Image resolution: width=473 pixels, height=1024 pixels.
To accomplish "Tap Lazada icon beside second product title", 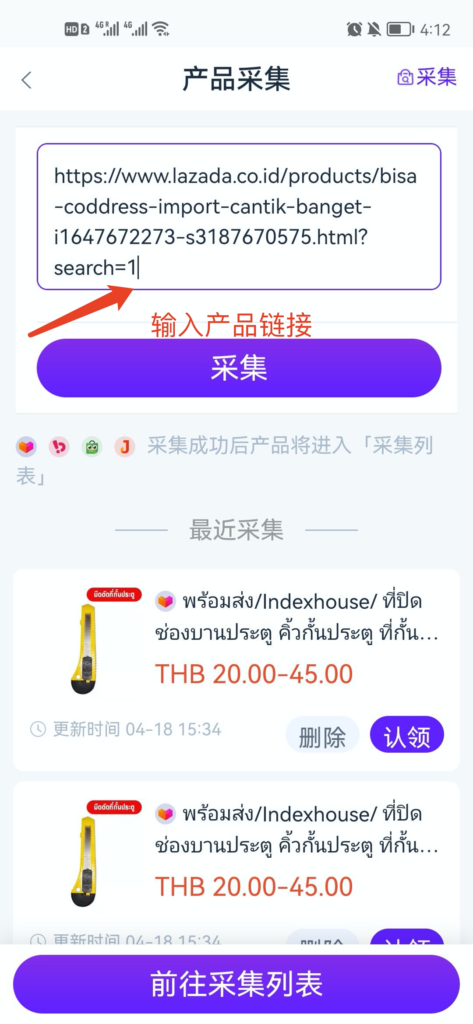I will [x=166, y=815].
